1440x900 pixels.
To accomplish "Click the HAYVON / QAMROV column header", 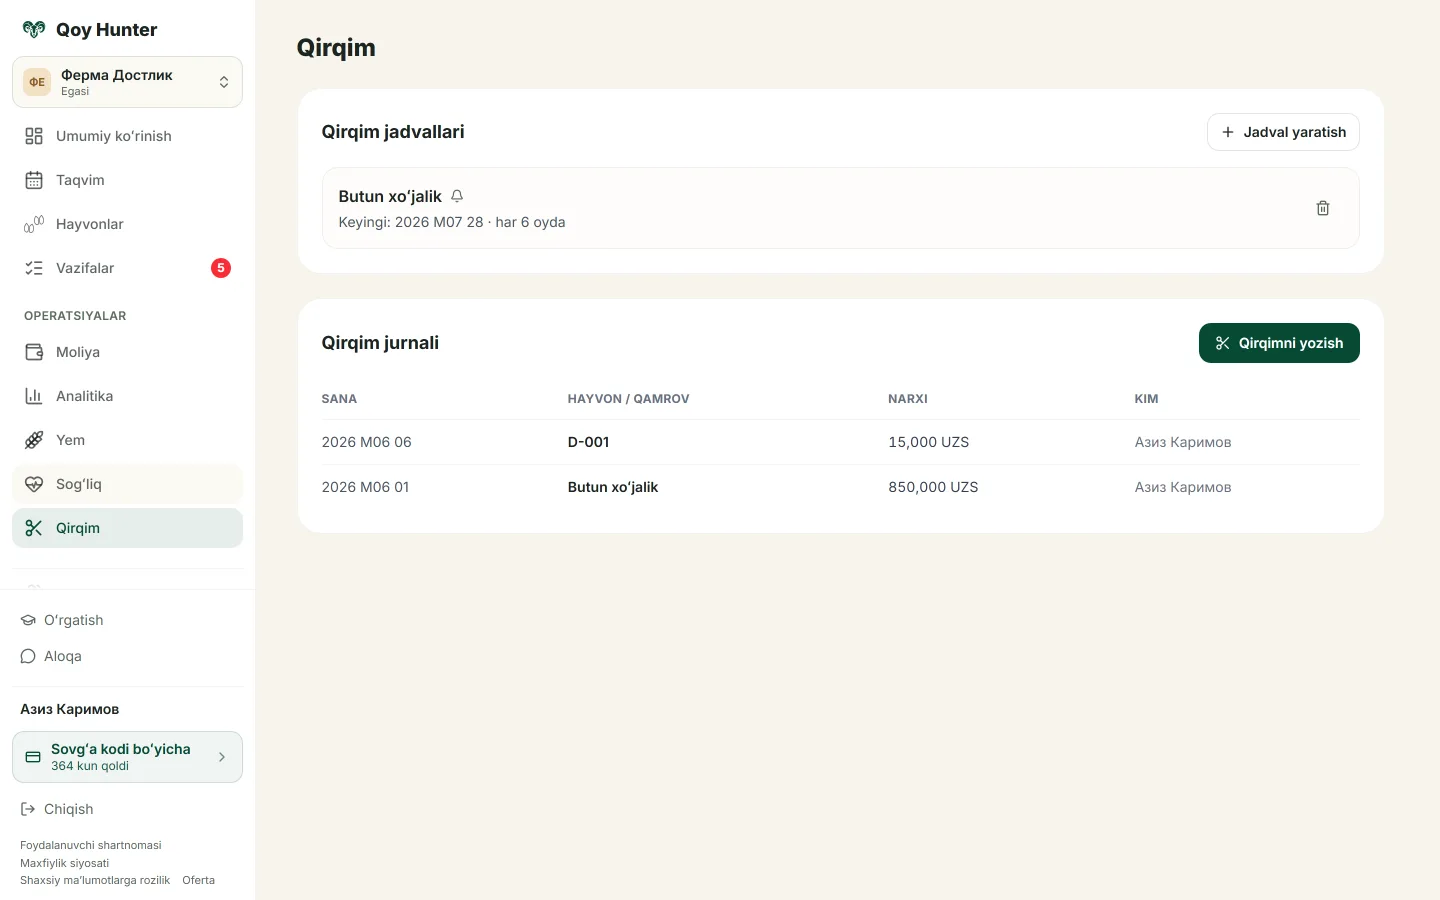I will coord(628,398).
